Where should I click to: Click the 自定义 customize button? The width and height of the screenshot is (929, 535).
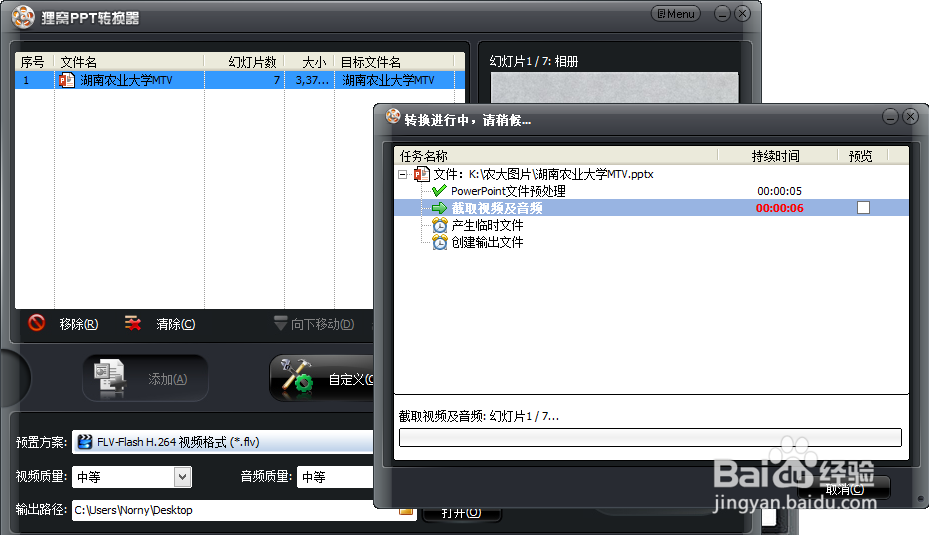point(323,378)
